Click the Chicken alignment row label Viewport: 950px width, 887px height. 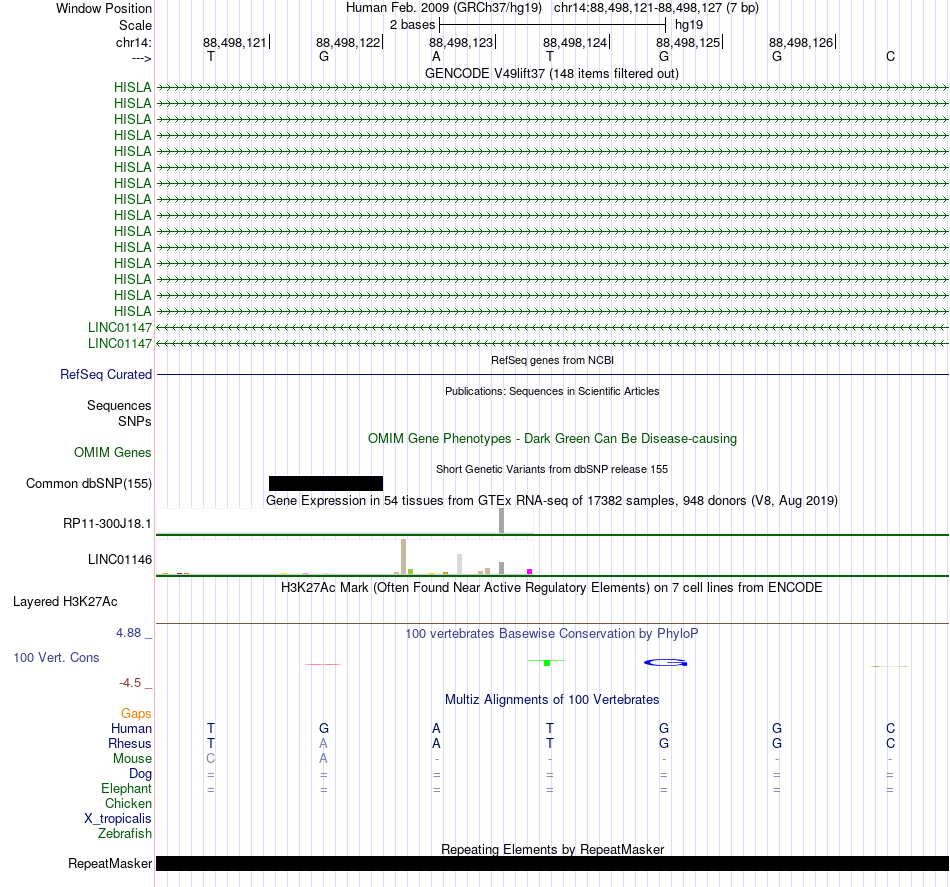click(128, 803)
